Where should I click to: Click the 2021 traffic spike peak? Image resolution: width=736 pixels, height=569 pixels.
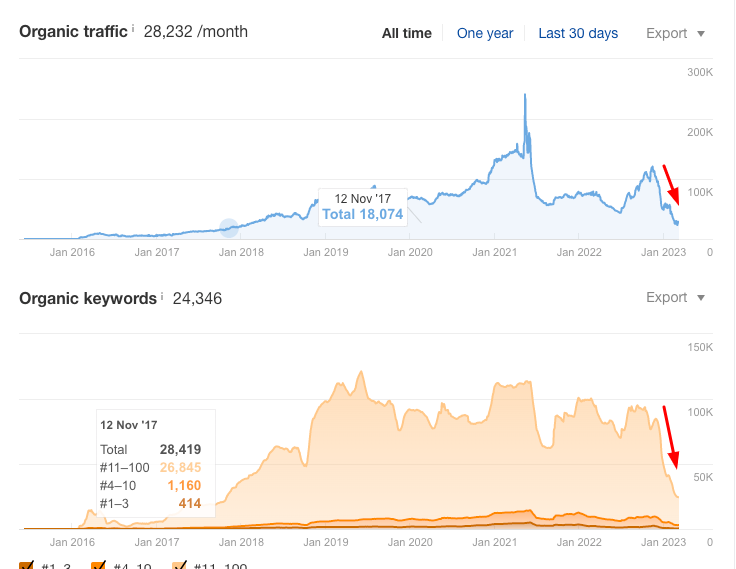[525, 95]
